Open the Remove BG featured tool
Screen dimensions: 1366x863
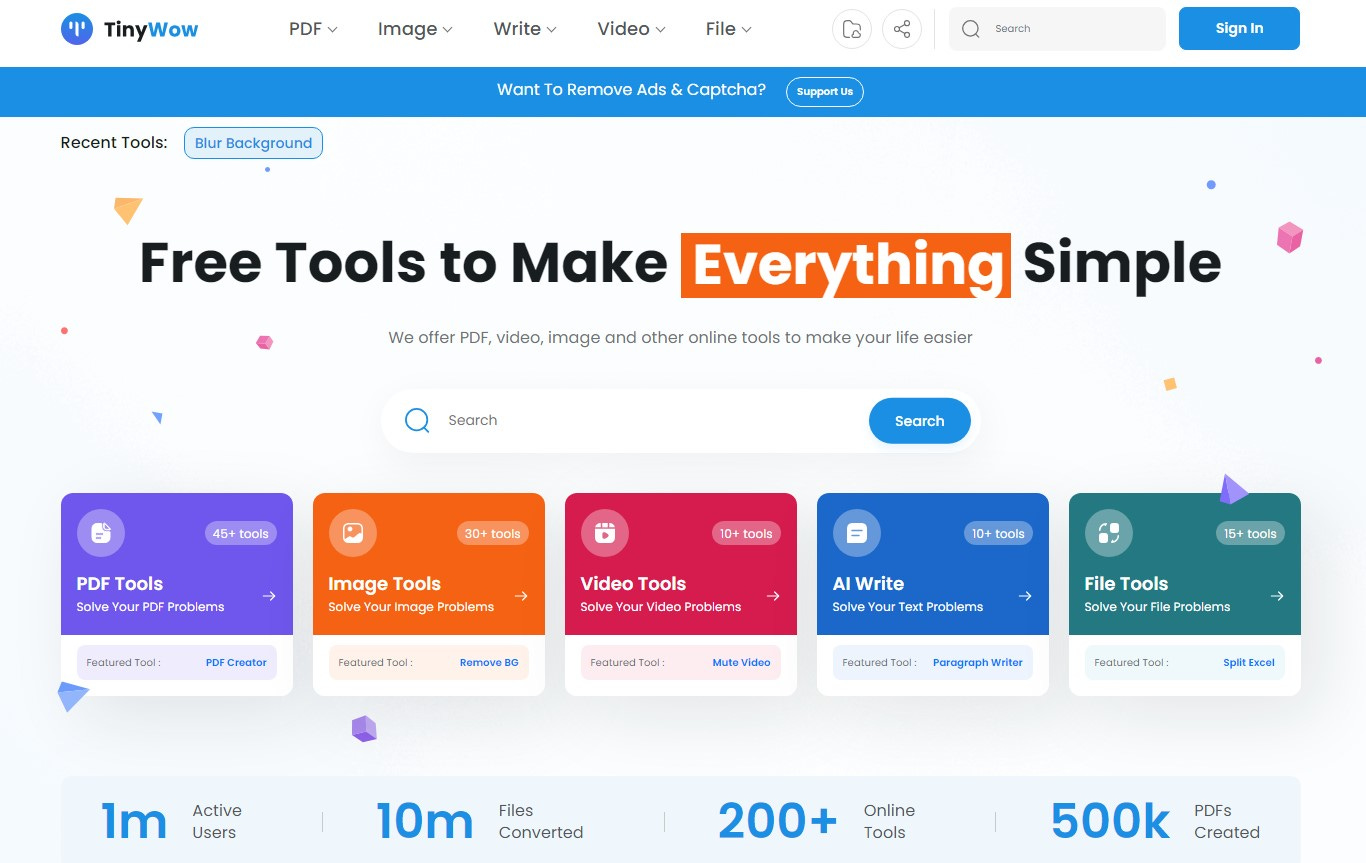pos(489,662)
